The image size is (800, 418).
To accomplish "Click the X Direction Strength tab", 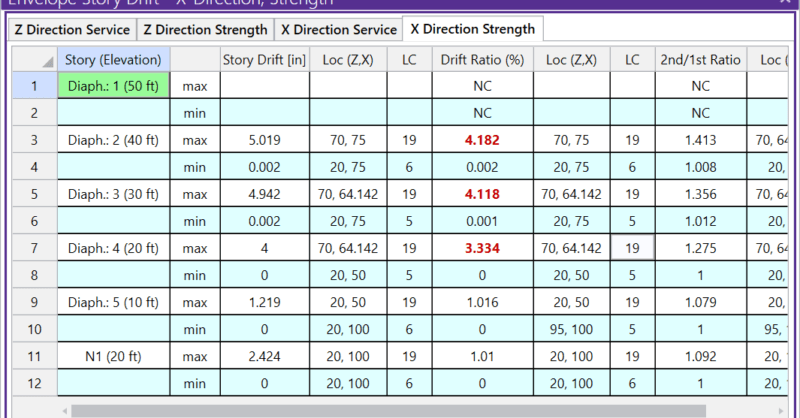I will click(473, 29).
